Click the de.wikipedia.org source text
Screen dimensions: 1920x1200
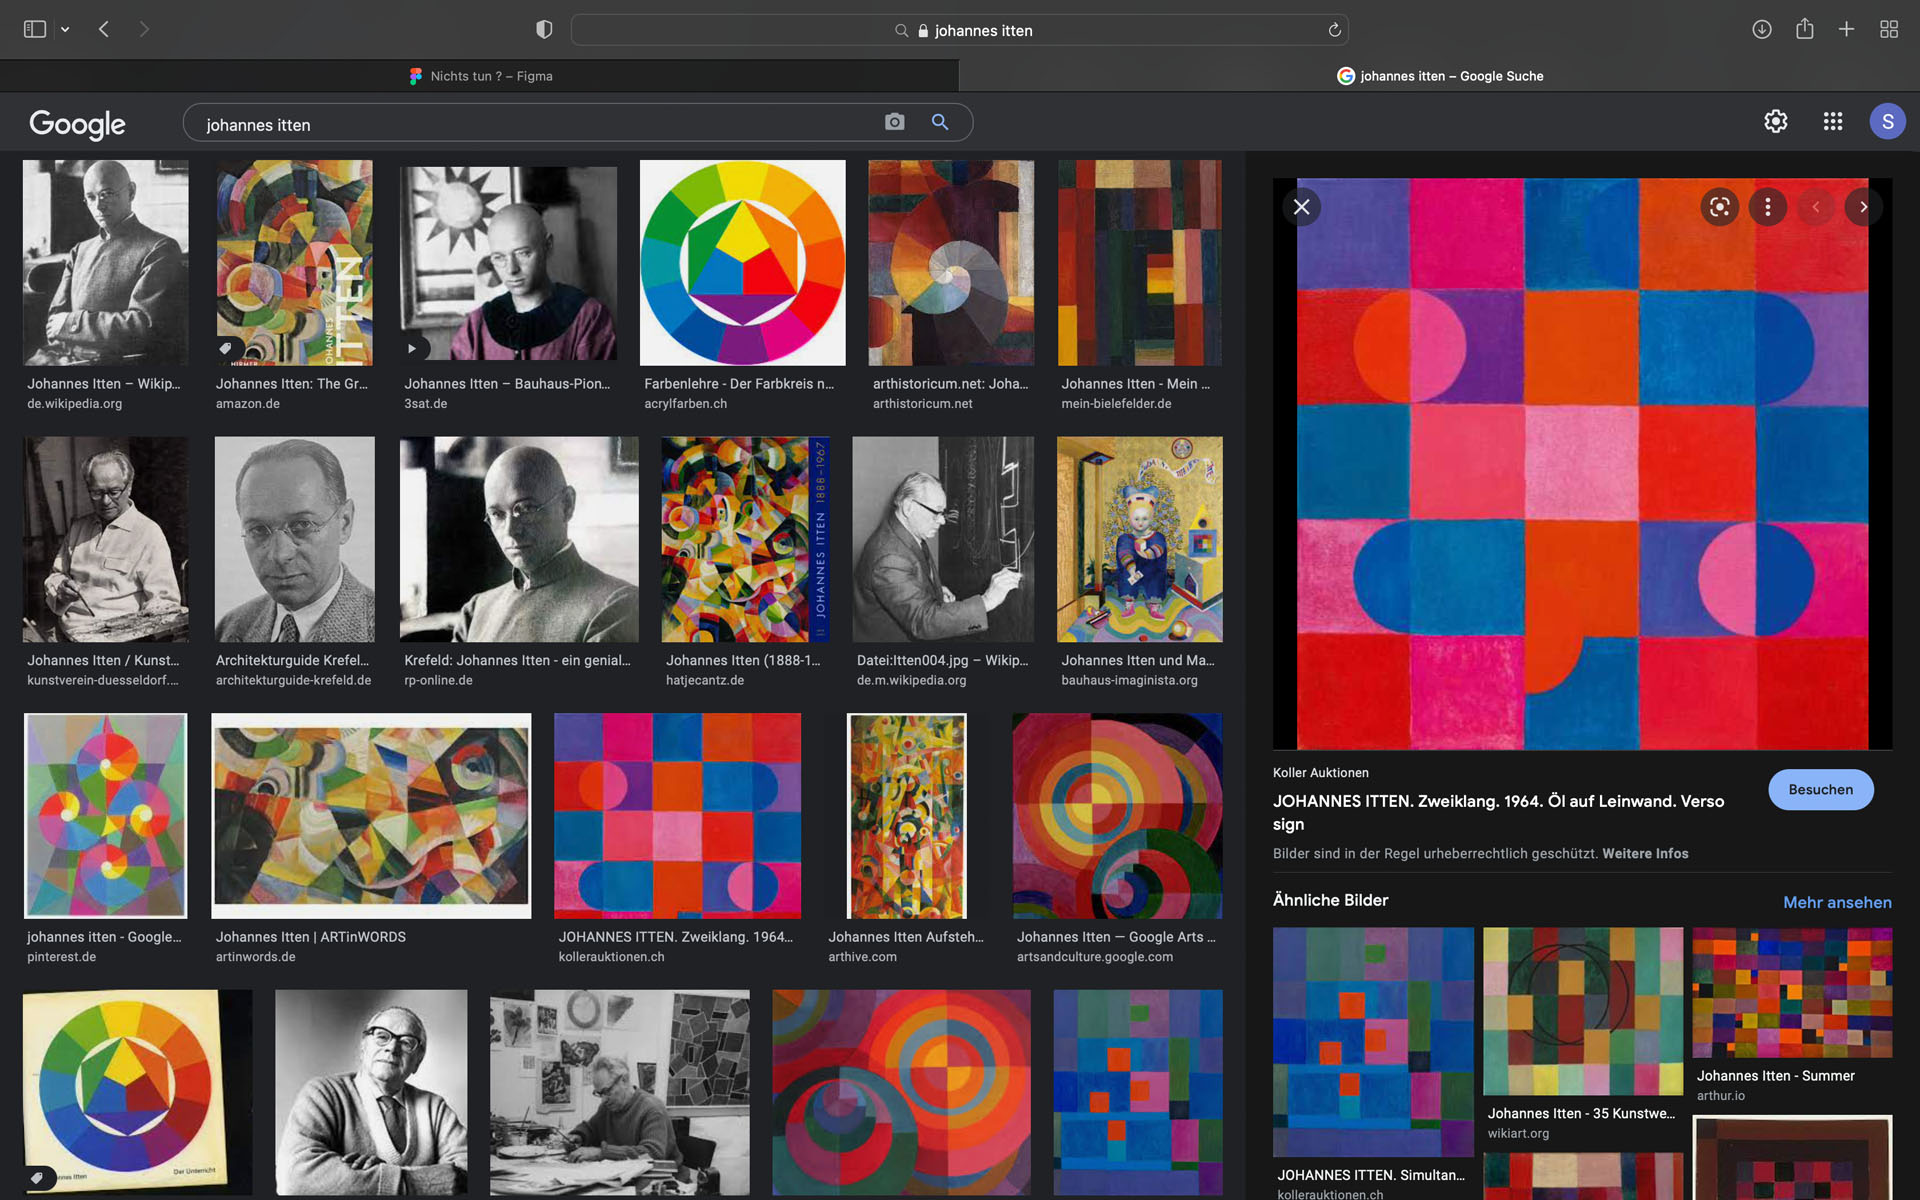[x=75, y=404]
